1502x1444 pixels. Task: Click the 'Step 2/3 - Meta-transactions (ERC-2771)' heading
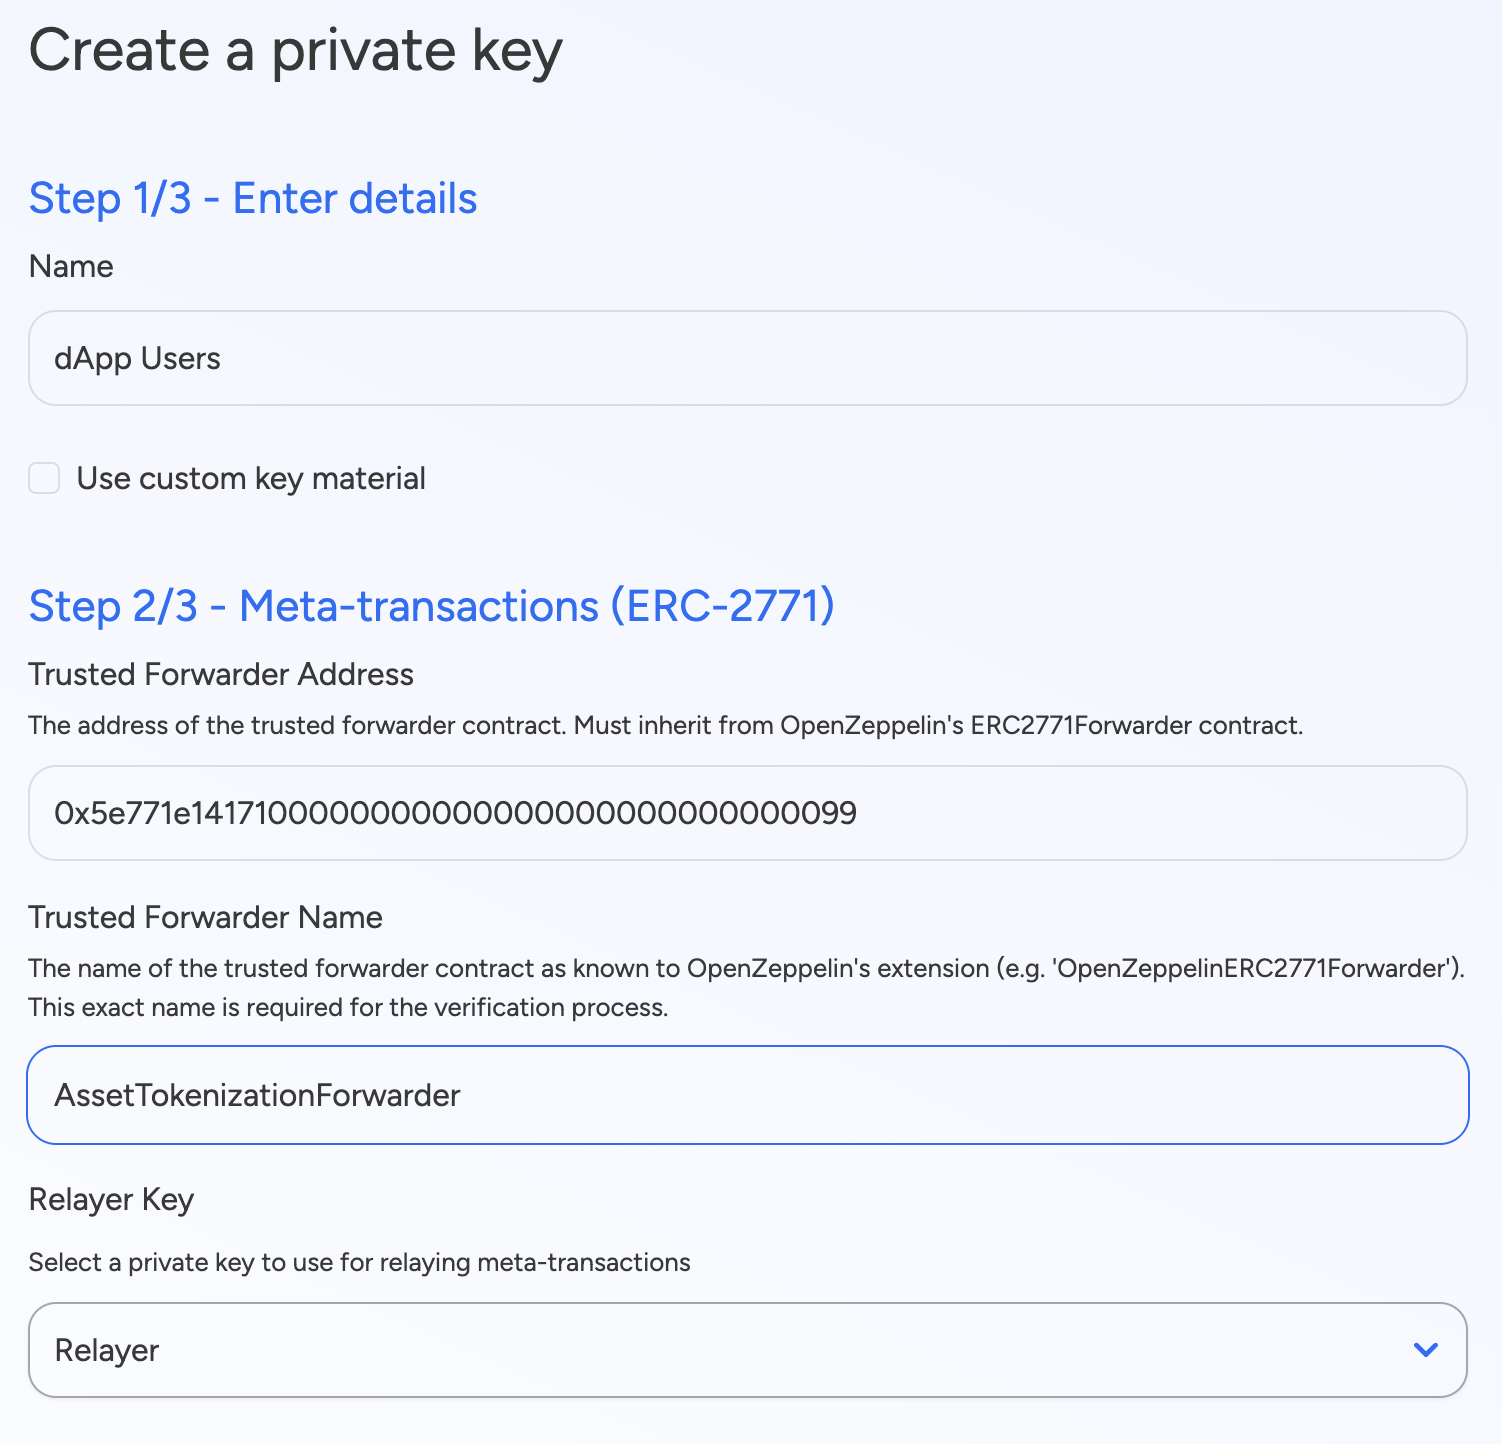click(x=431, y=606)
